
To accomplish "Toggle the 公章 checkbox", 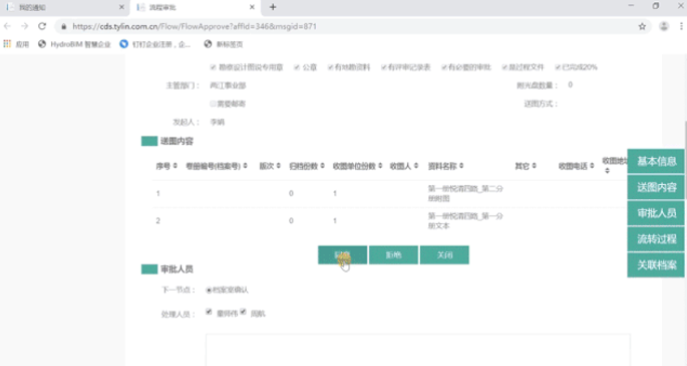I will click(297, 67).
